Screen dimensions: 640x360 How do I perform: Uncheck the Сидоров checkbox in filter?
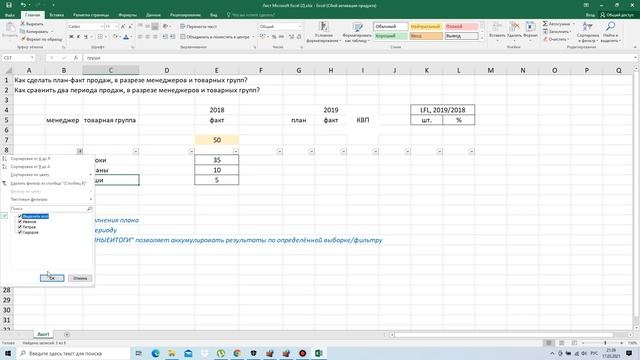pos(20,232)
